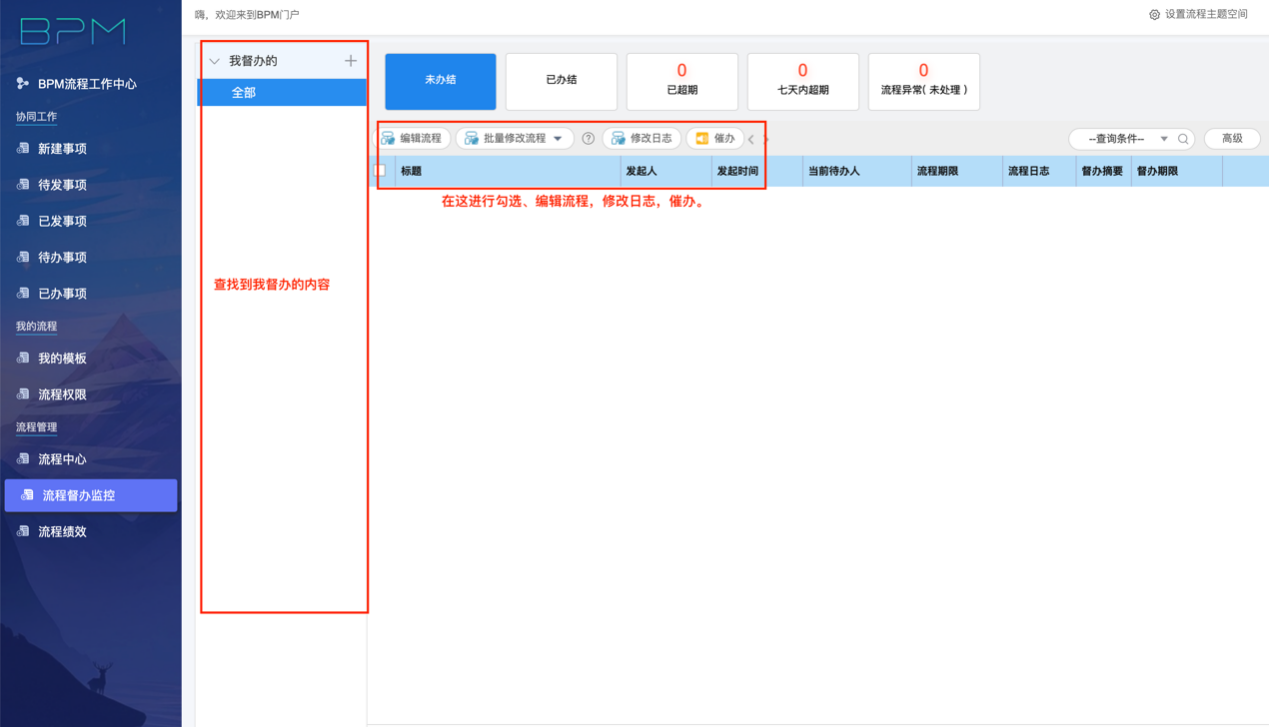Click the search magnifier icon
This screenshot has height=727, width=1269.
[1183, 139]
